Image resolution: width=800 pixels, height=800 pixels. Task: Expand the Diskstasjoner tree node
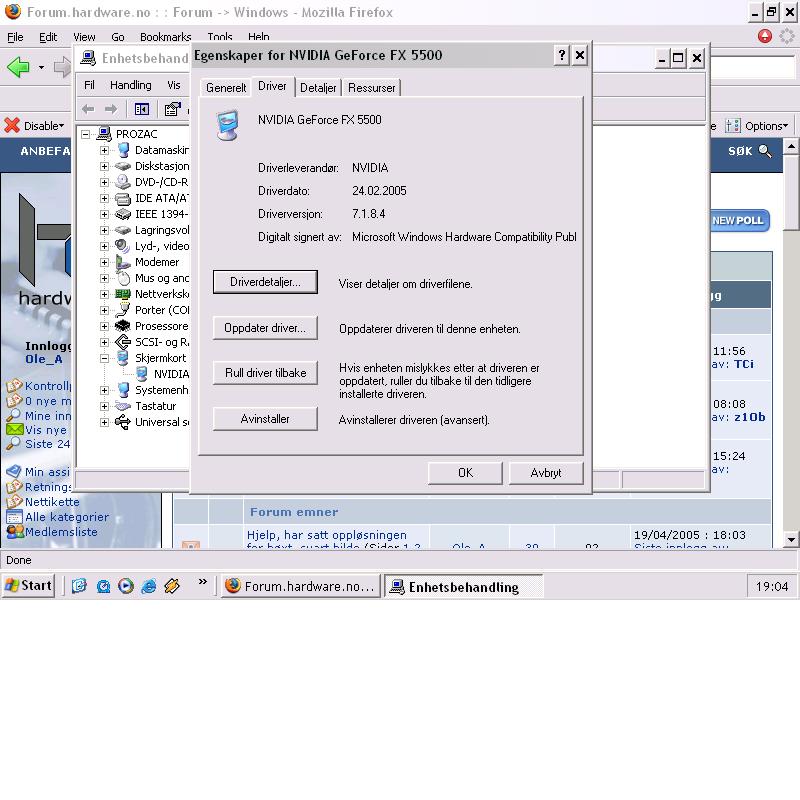(105, 166)
